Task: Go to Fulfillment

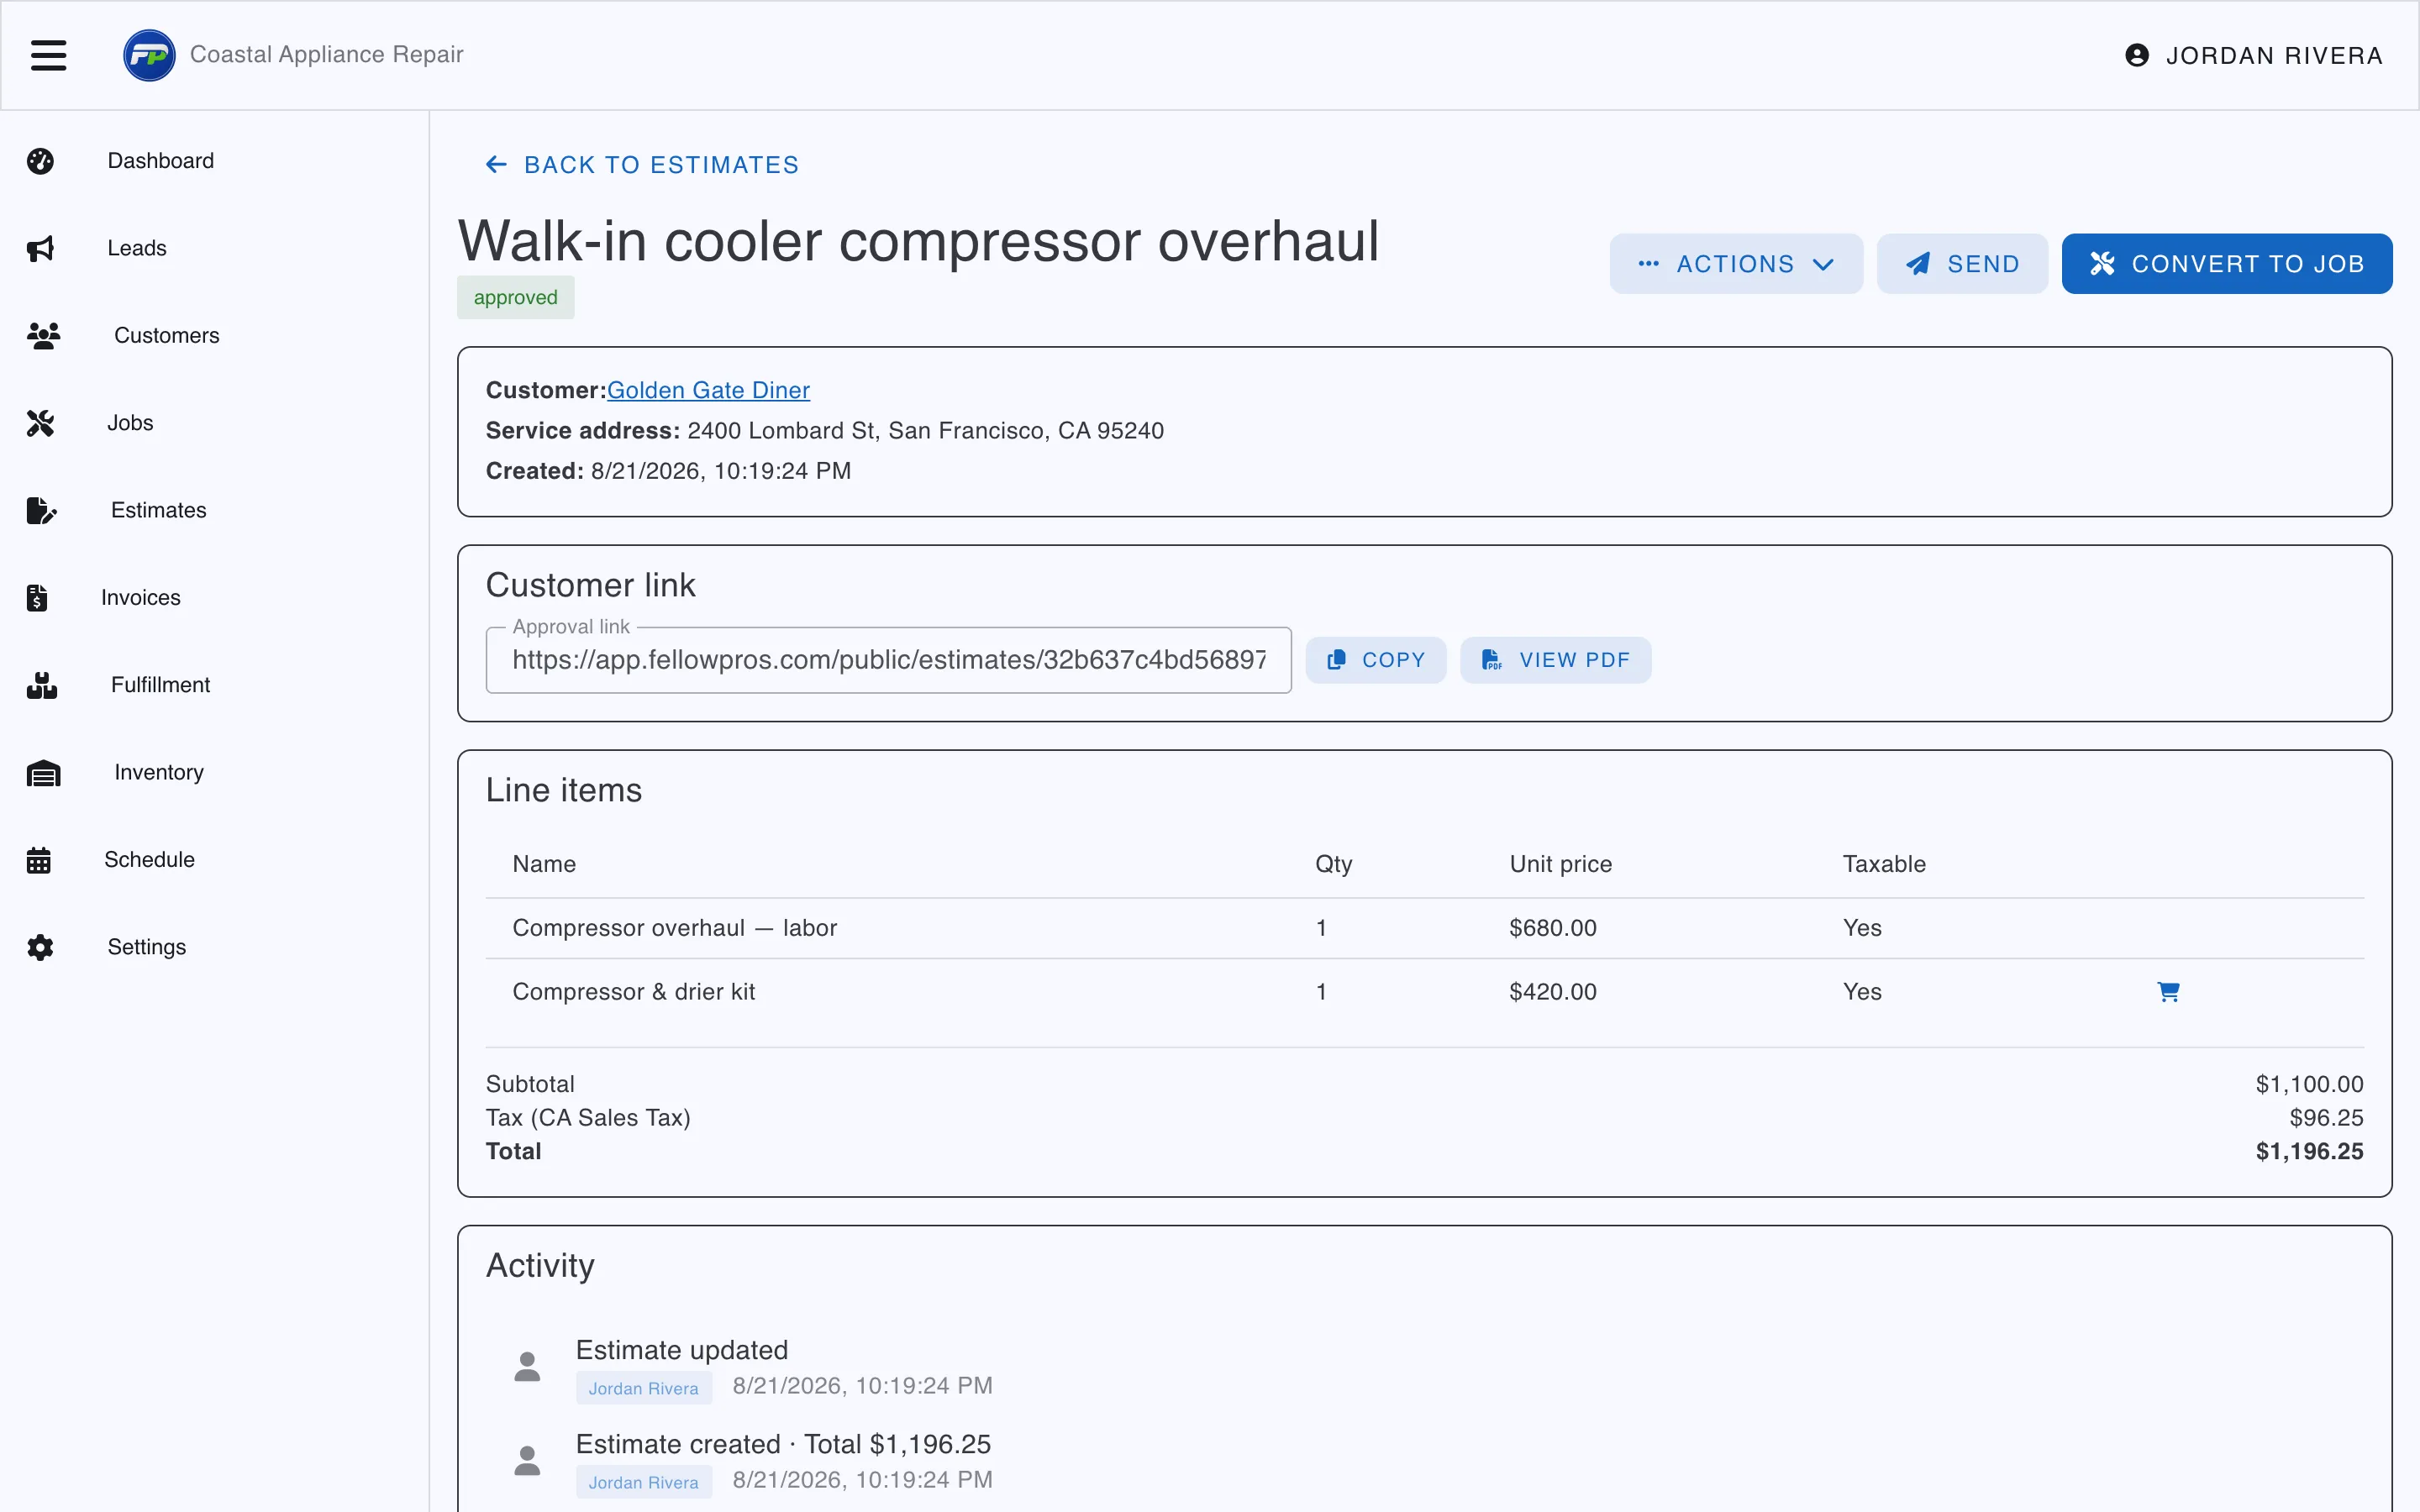Action: tap(214, 685)
